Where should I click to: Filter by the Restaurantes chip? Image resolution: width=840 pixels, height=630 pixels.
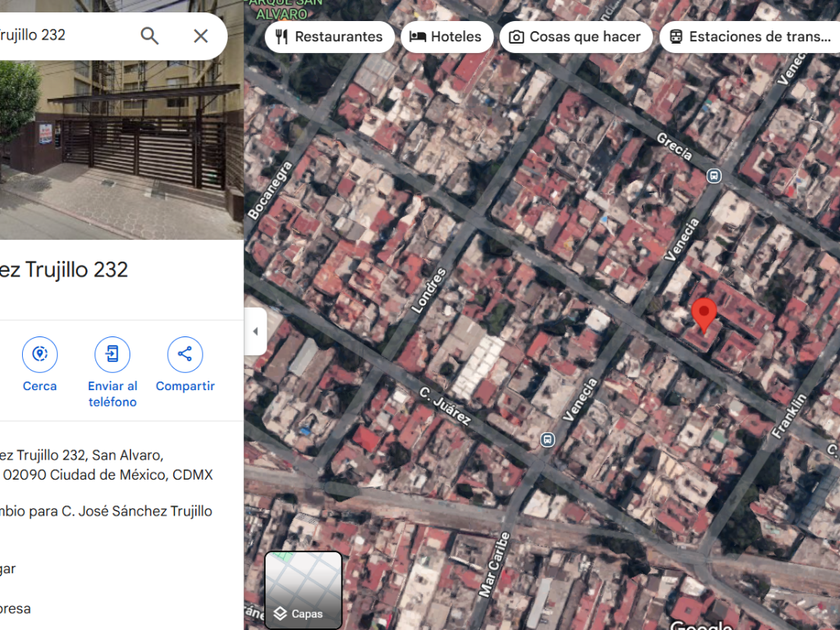point(328,37)
